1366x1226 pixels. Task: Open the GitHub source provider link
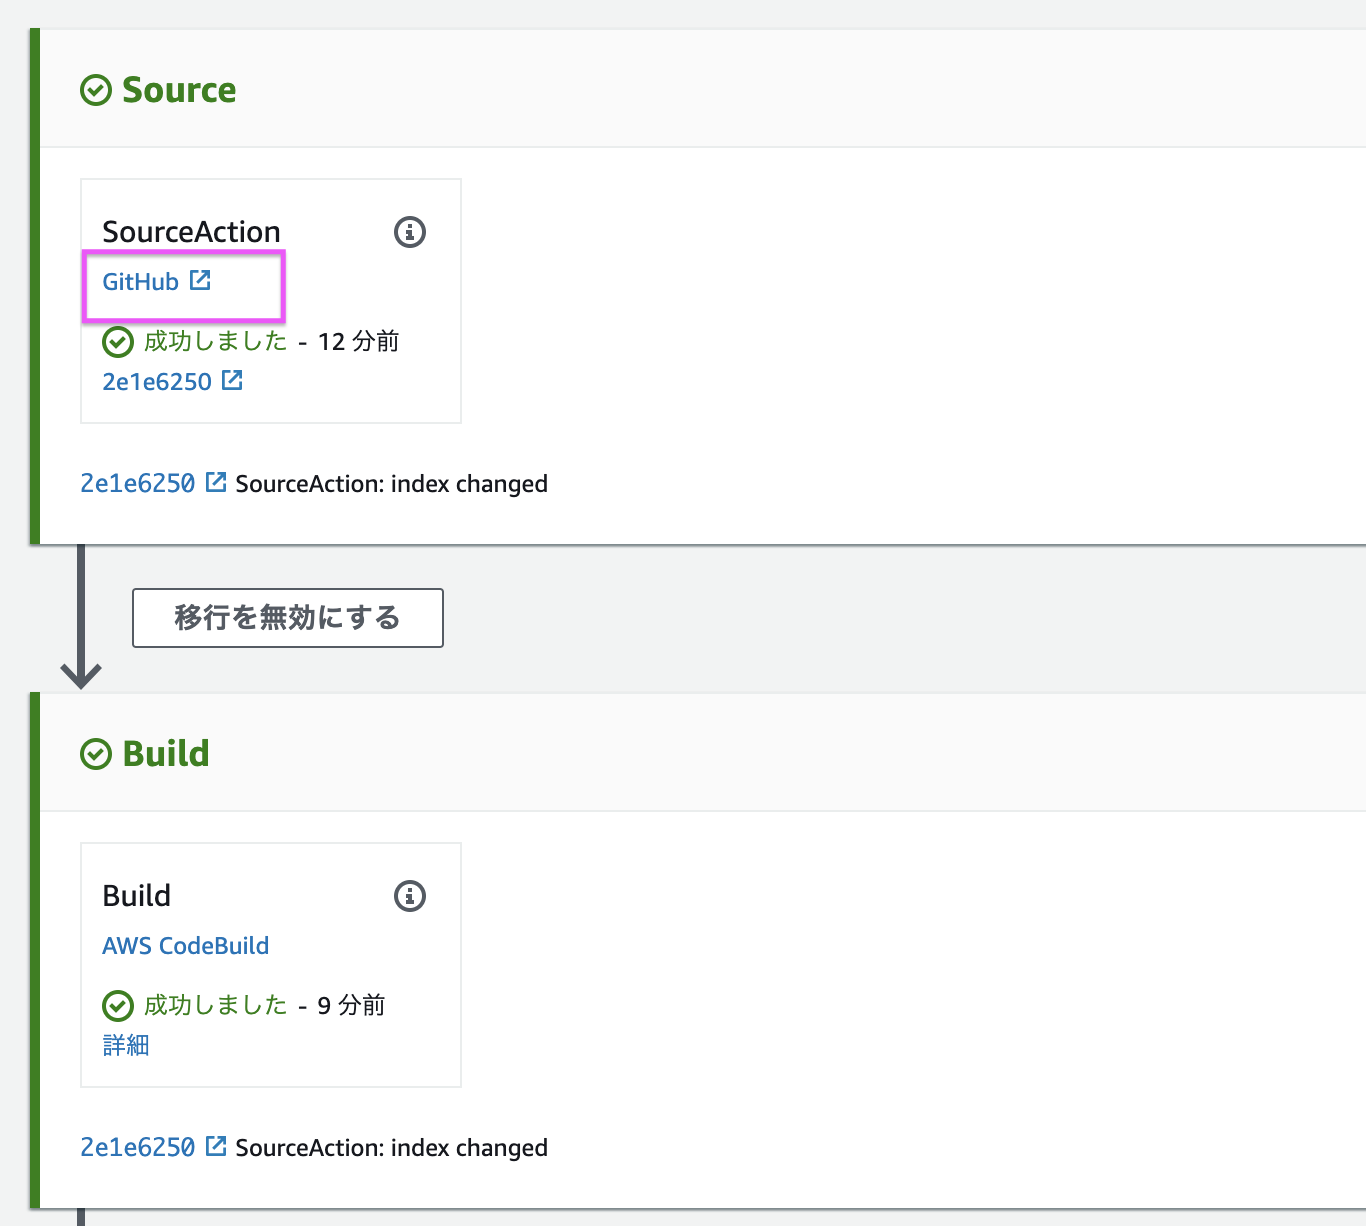coord(140,281)
